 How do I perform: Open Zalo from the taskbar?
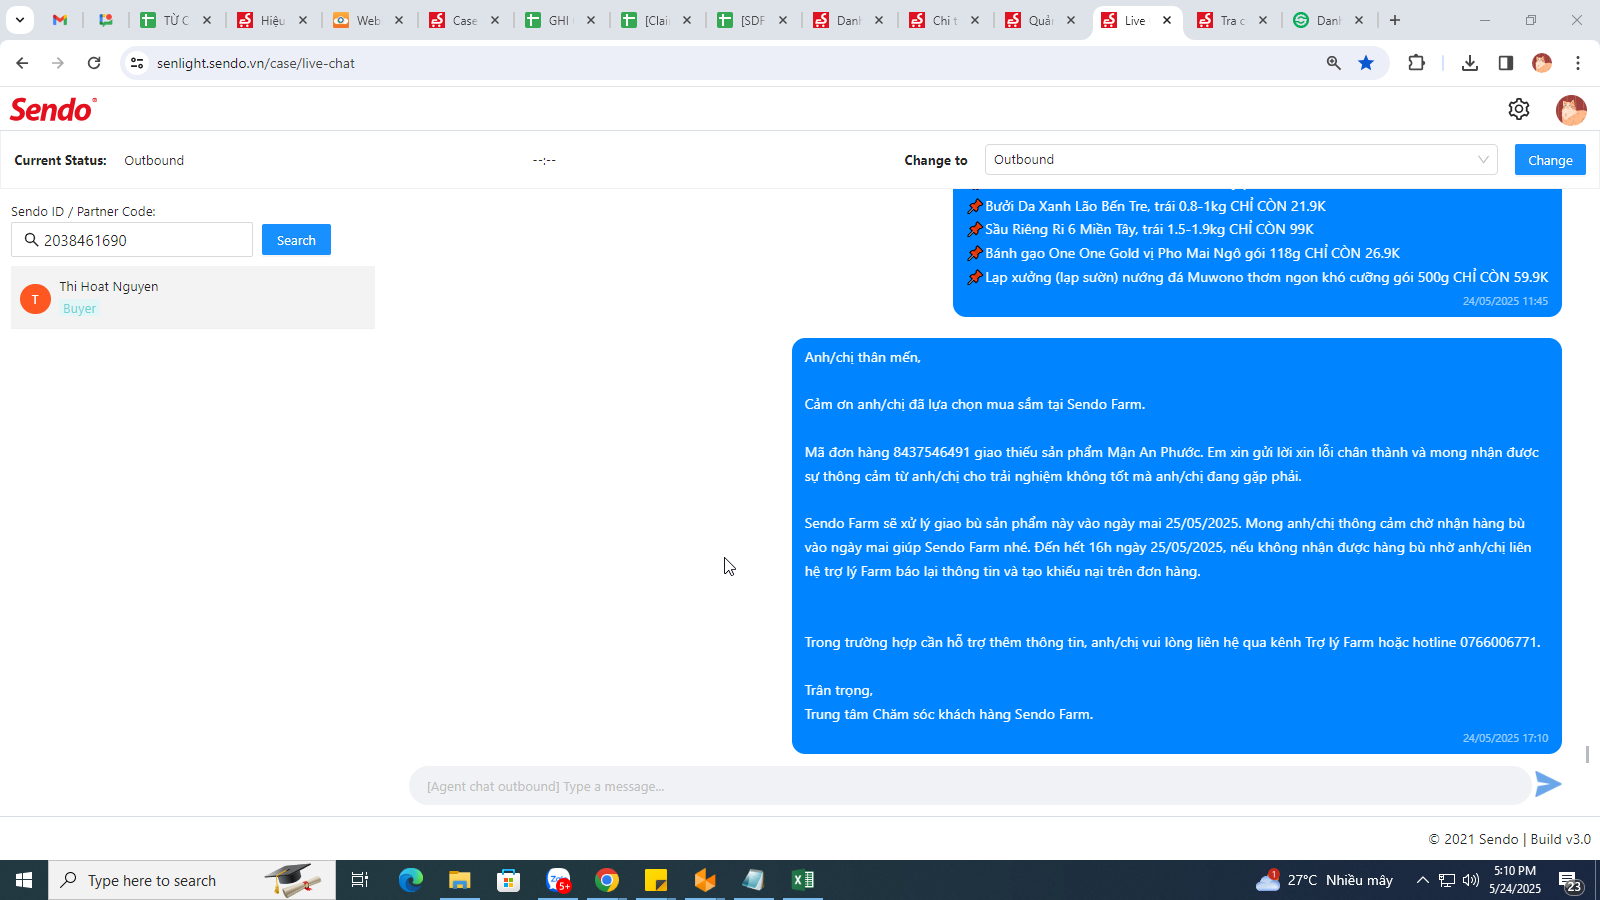point(558,880)
